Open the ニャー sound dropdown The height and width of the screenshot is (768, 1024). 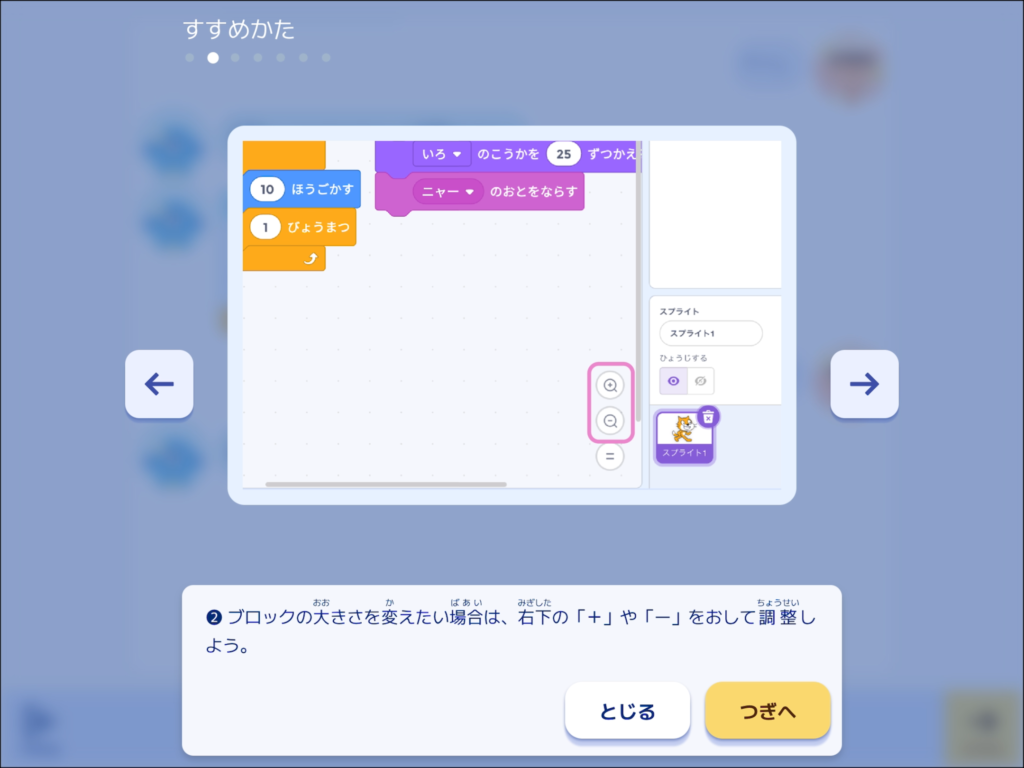click(447, 192)
